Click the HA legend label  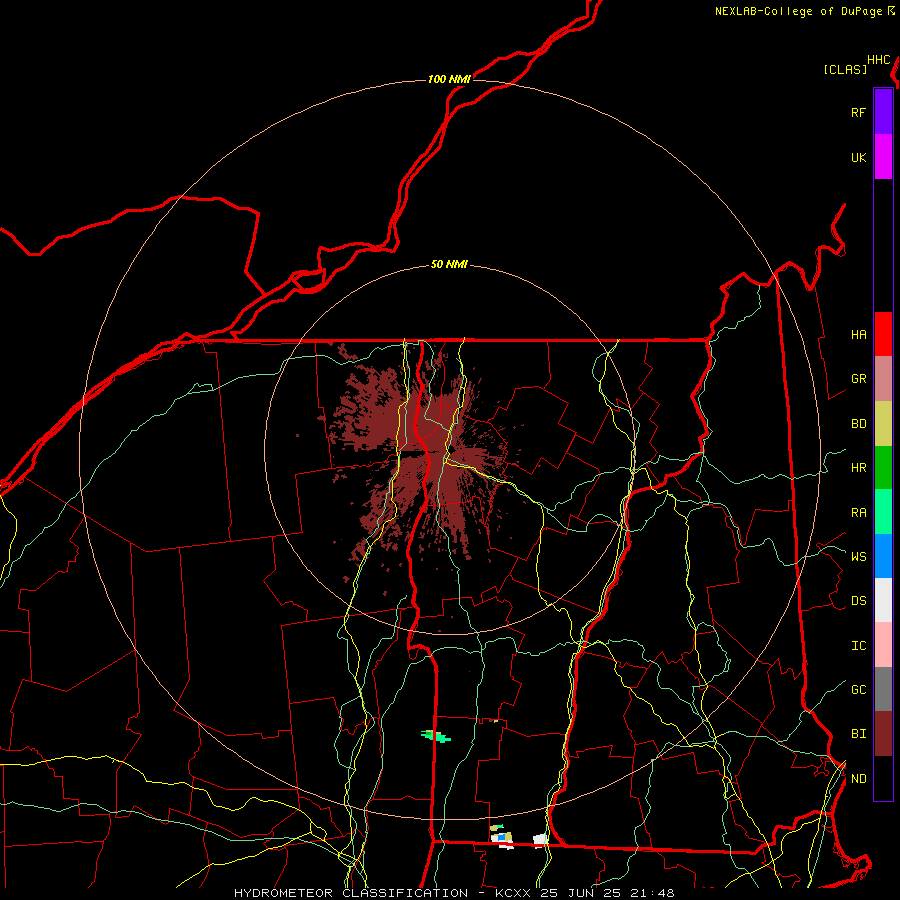point(858,334)
